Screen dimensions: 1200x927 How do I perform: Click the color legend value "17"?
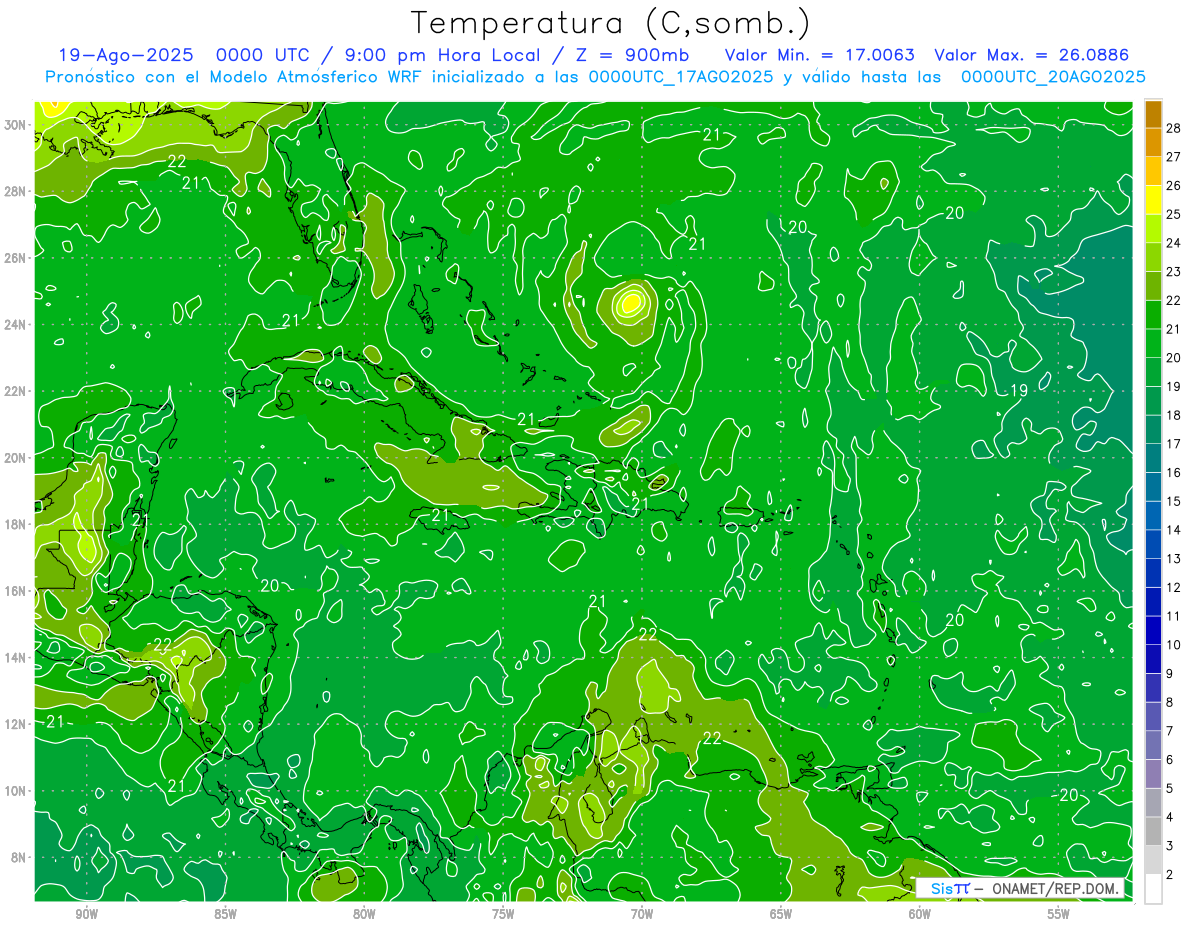(x=1174, y=444)
